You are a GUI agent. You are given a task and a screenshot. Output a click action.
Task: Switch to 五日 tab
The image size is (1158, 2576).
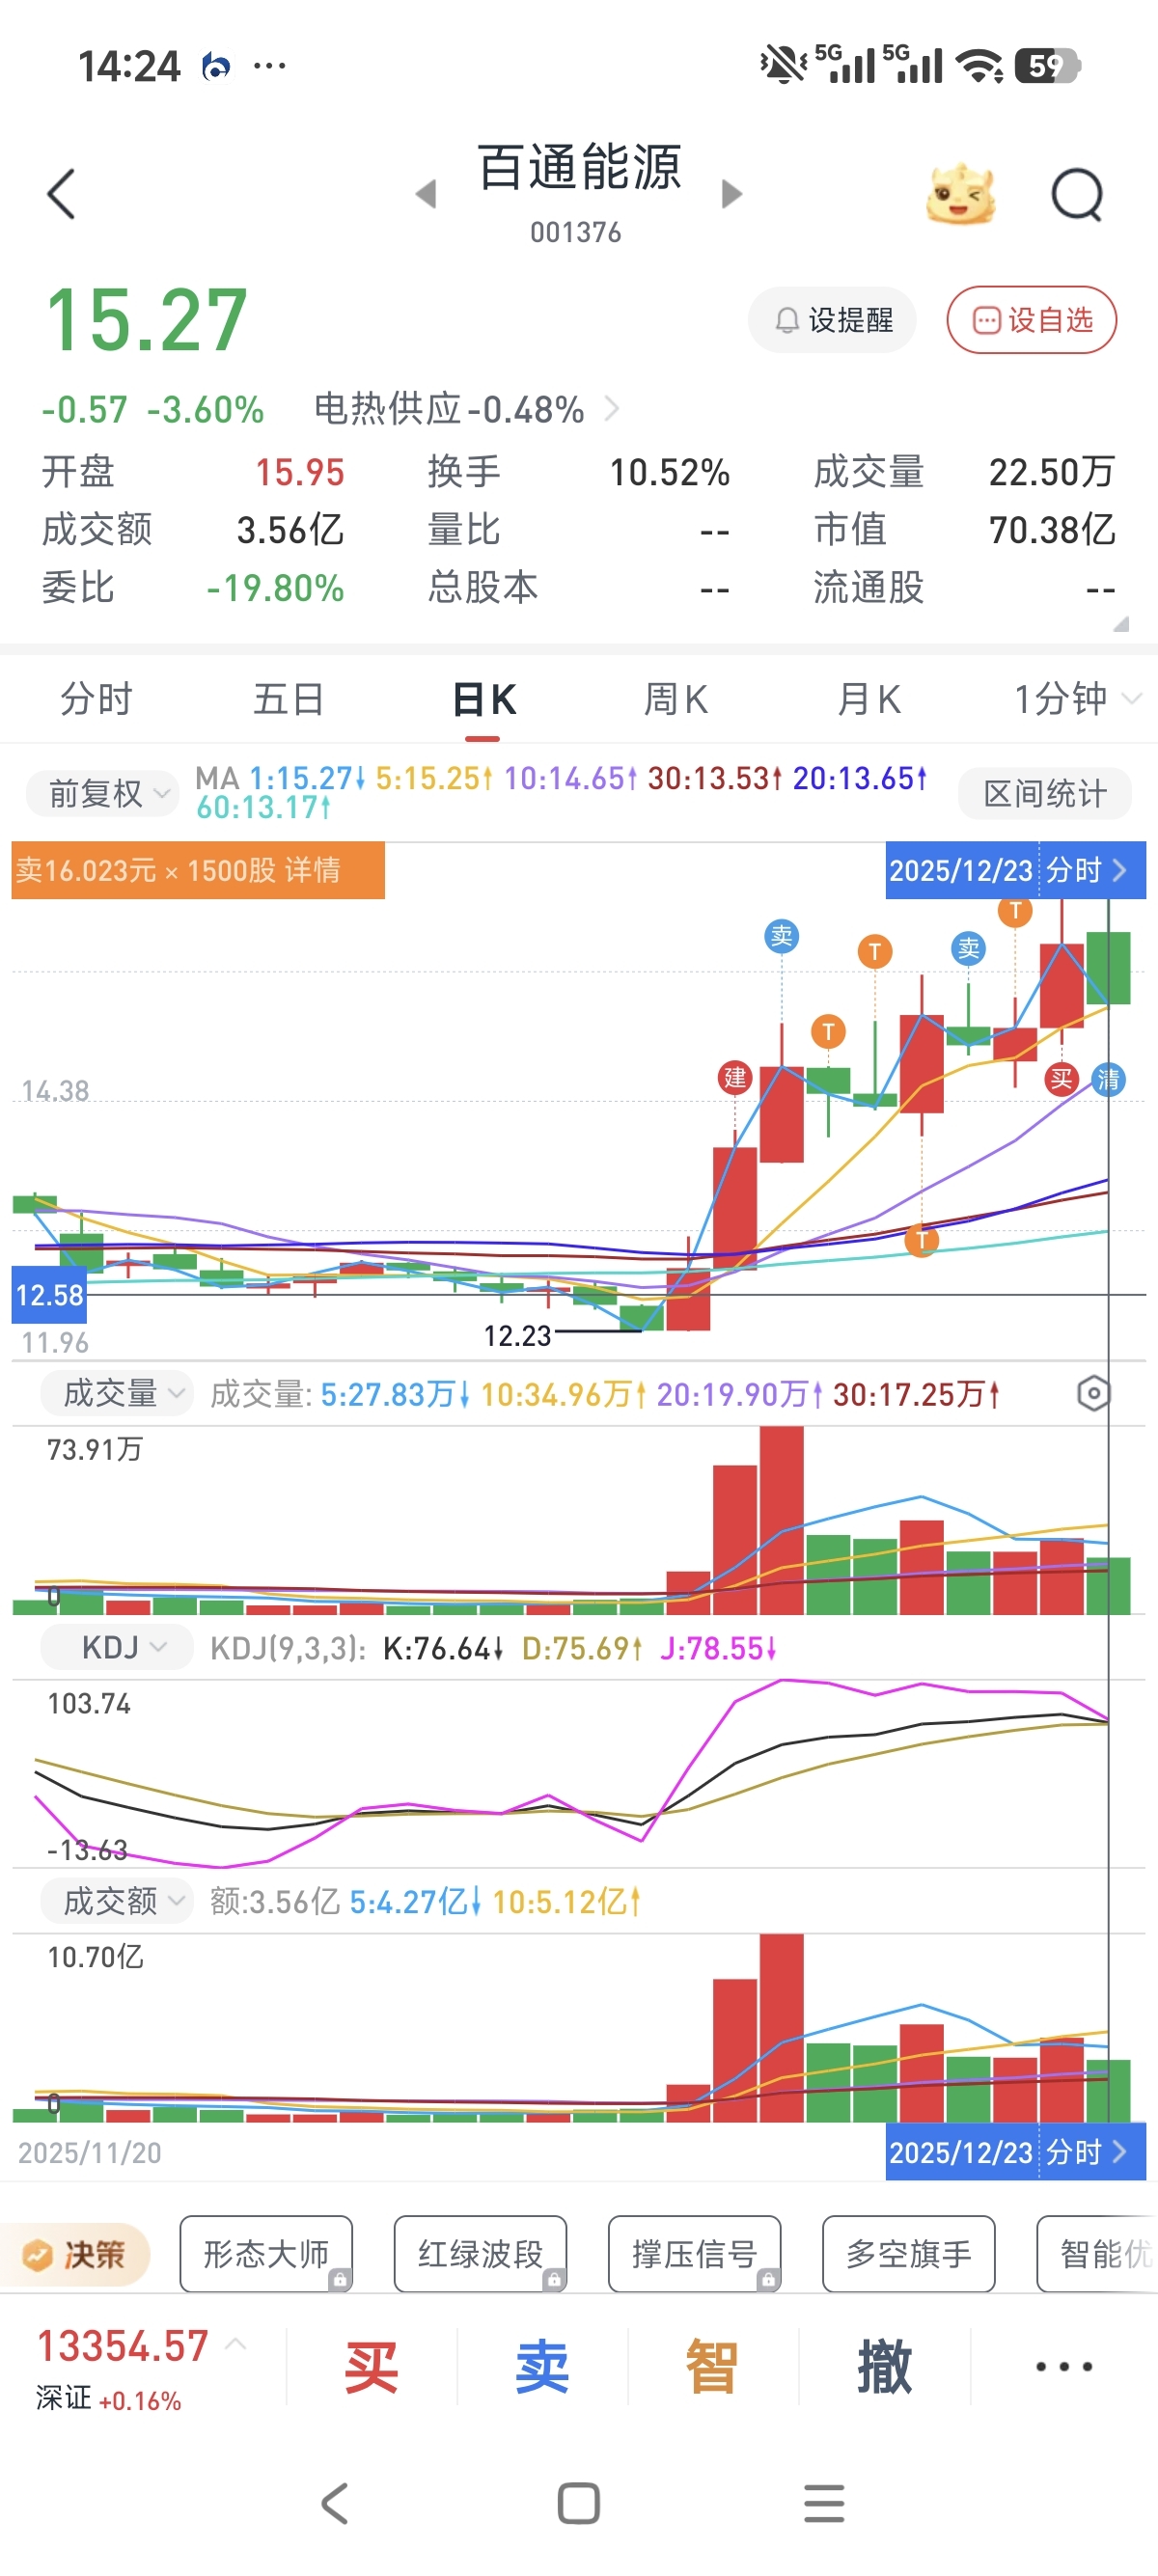tap(289, 699)
